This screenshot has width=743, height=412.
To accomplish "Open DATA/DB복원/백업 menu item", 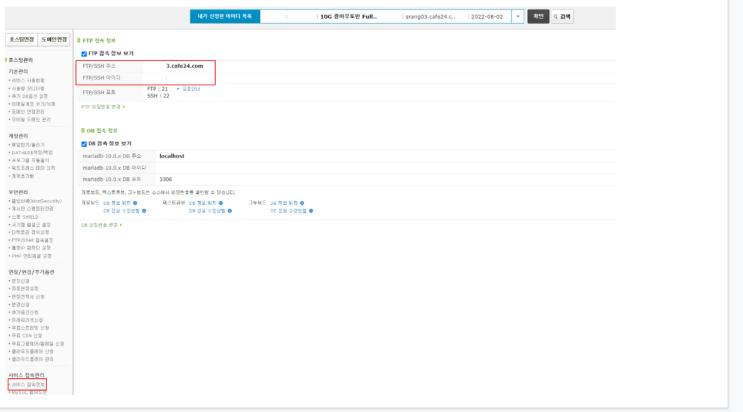I will pyautogui.click(x=32, y=153).
